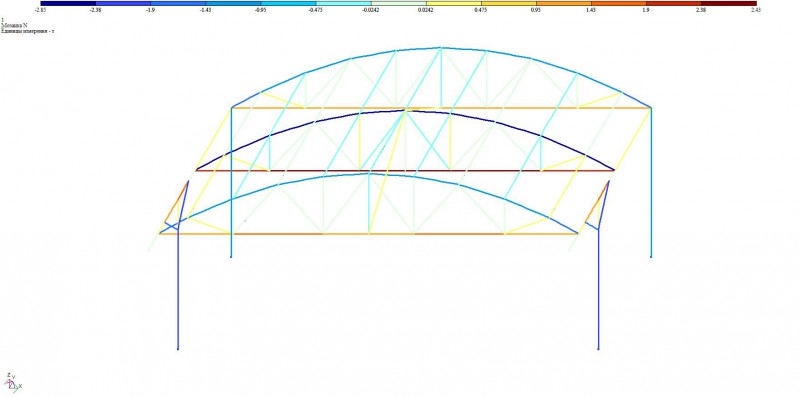Click the positive 0.95 legend value

point(536,10)
